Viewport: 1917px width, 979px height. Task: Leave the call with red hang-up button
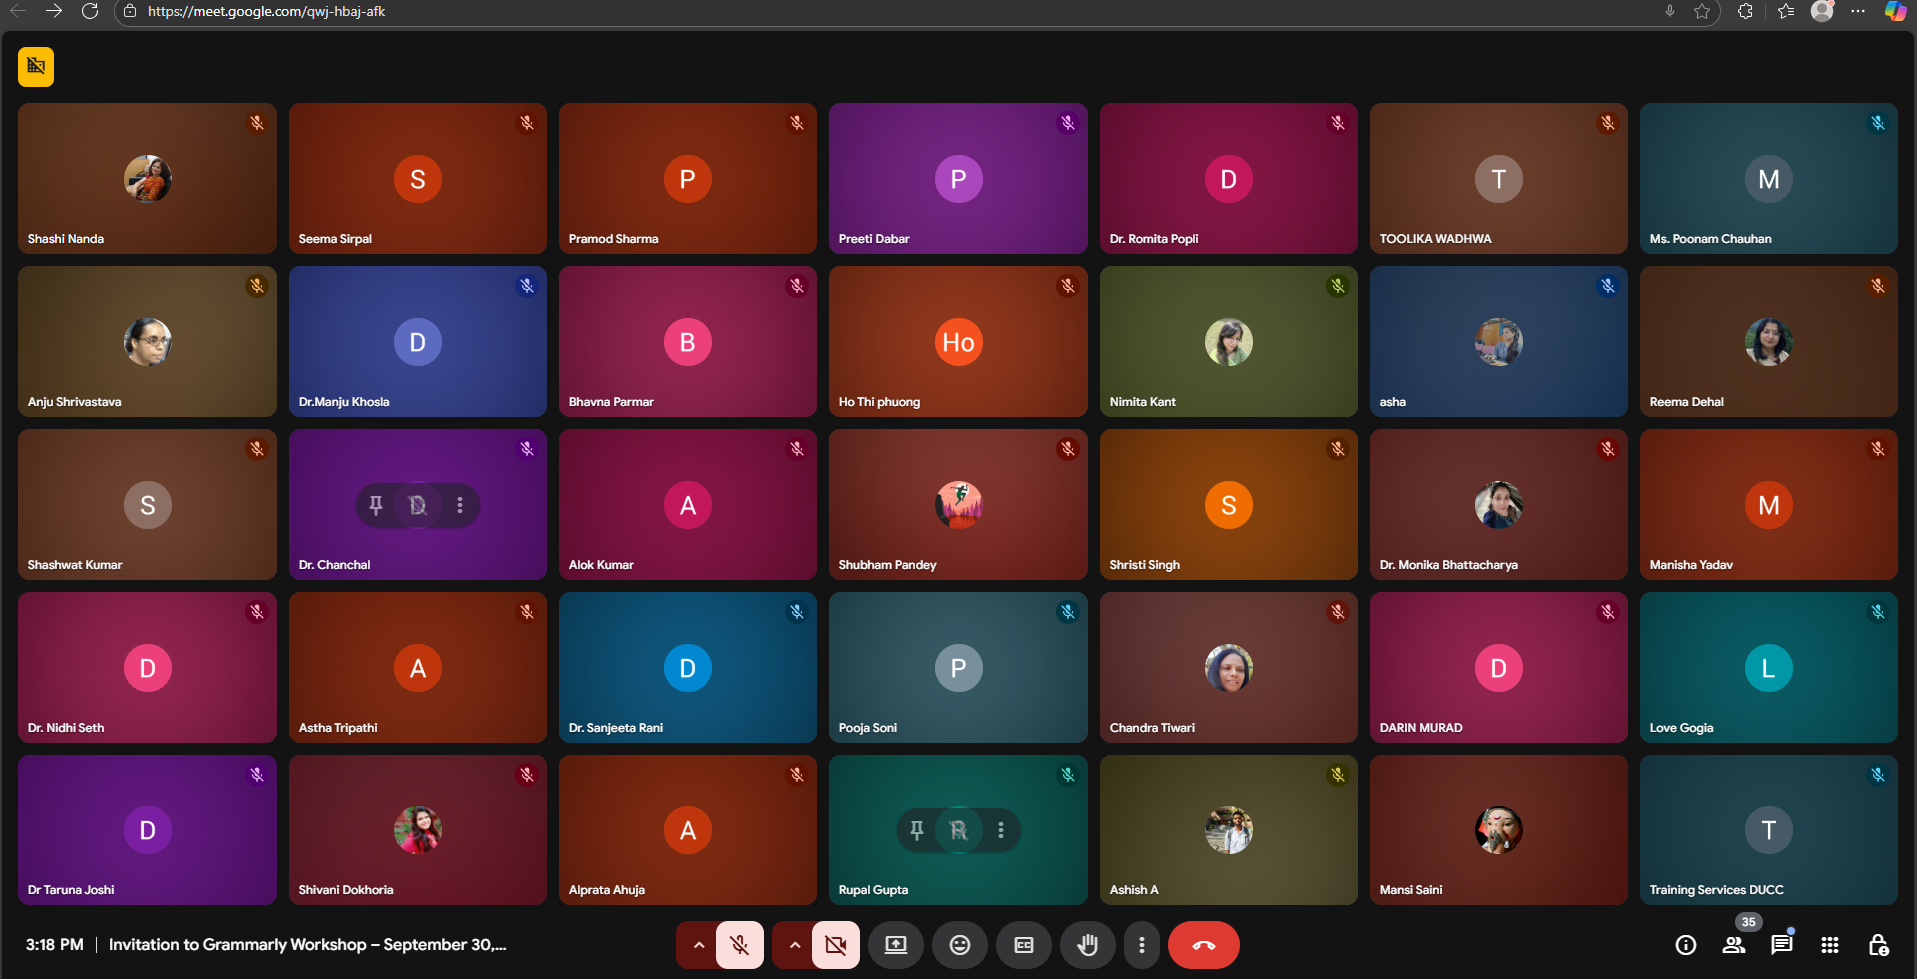tap(1204, 945)
